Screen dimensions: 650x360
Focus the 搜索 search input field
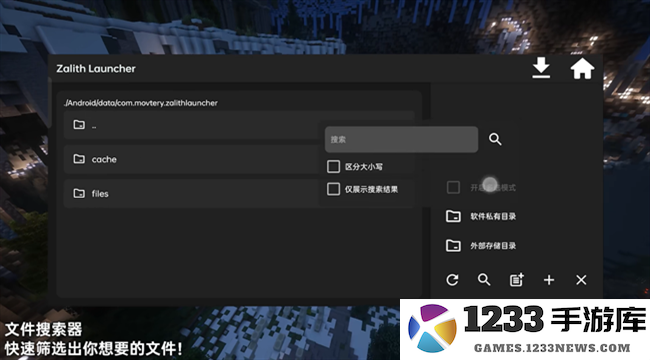click(x=401, y=139)
